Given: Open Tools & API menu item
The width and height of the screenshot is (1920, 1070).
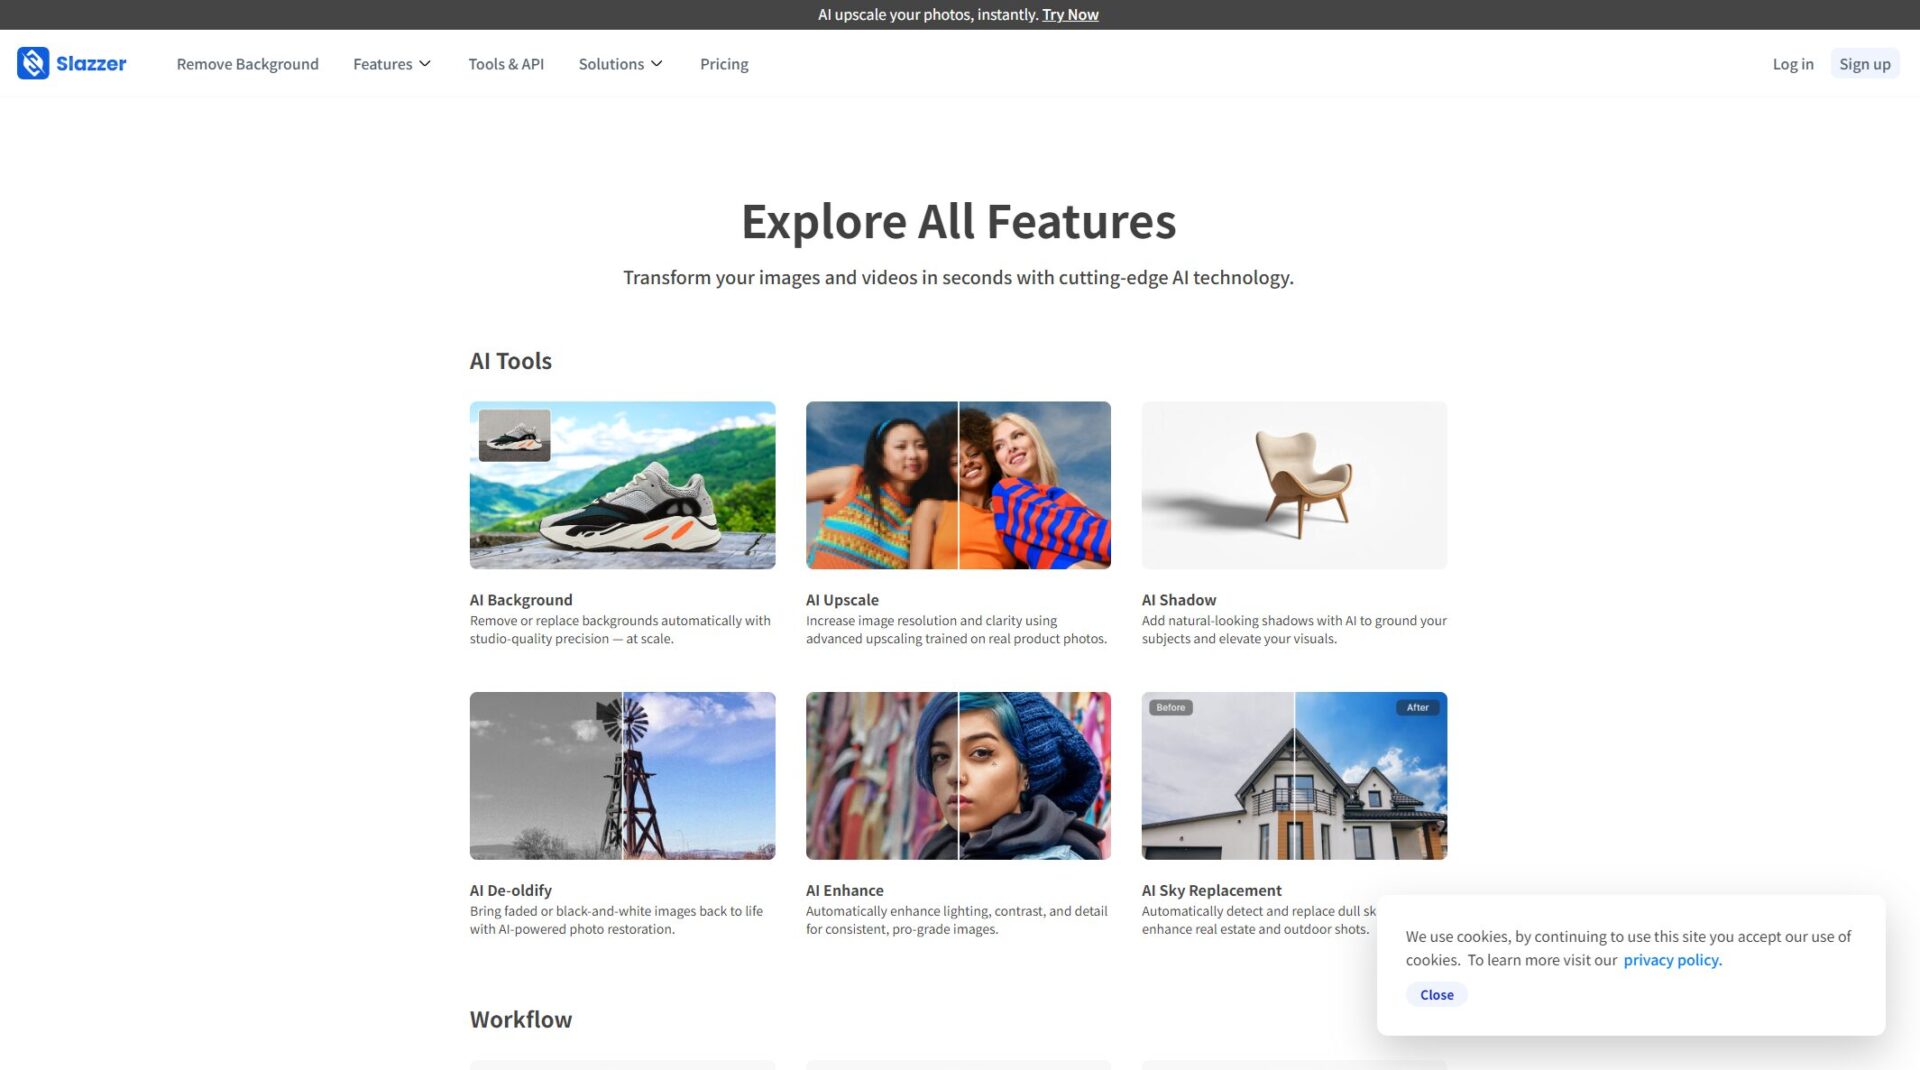Looking at the screenshot, I should [506, 64].
